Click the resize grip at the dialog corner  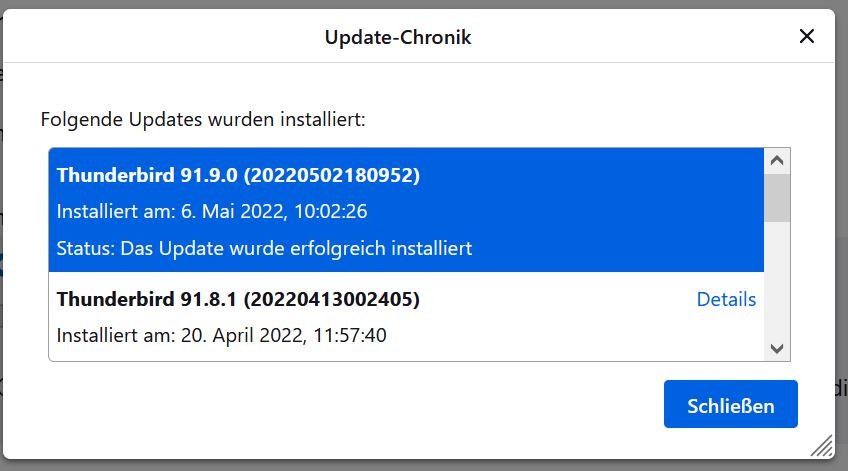[x=822, y=446]
